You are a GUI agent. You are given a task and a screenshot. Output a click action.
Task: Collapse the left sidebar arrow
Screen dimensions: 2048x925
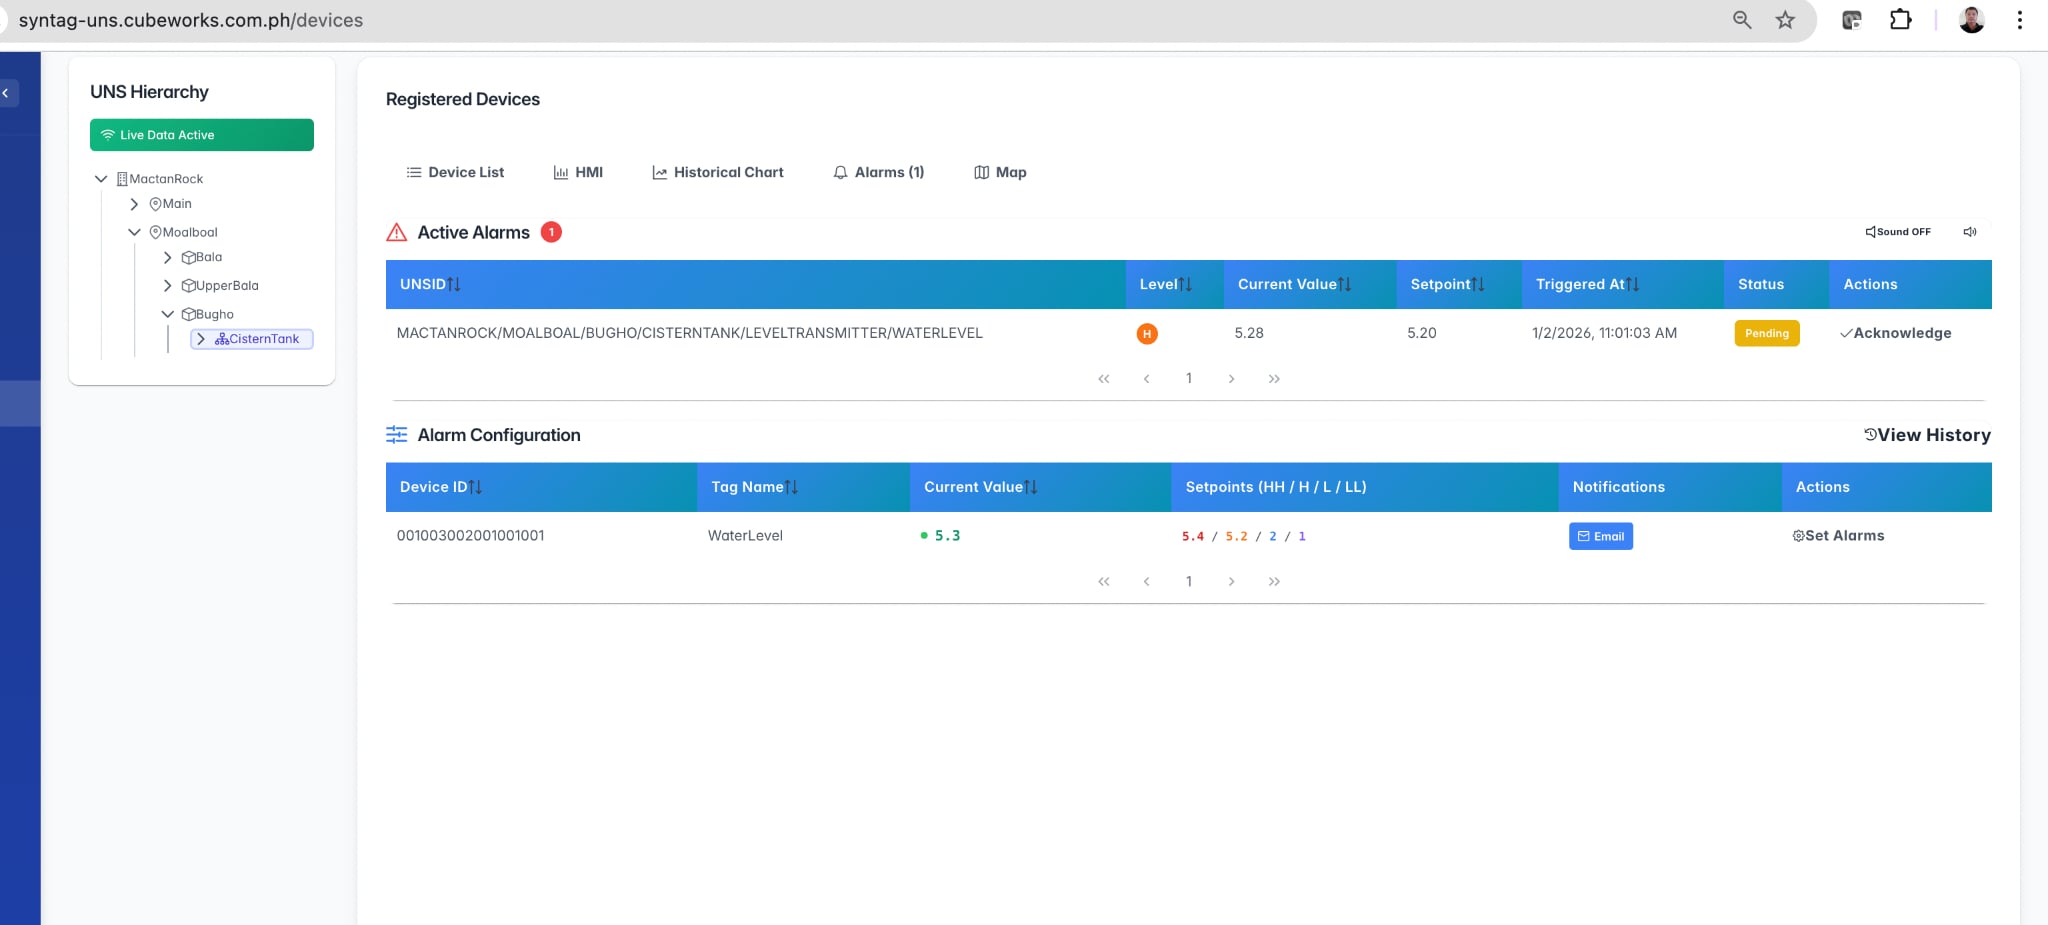point(6,93)
